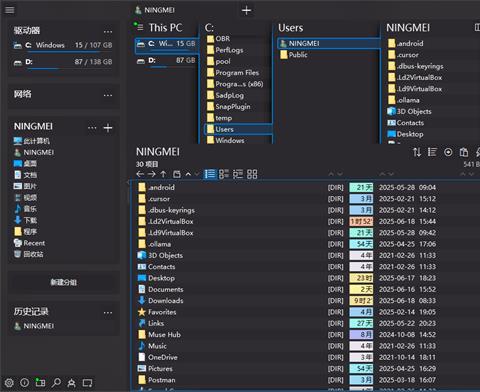Click the 8月 age tag on Muse Hub row
The height and width of the screenshot is (392, 480).
pos(361,335)
